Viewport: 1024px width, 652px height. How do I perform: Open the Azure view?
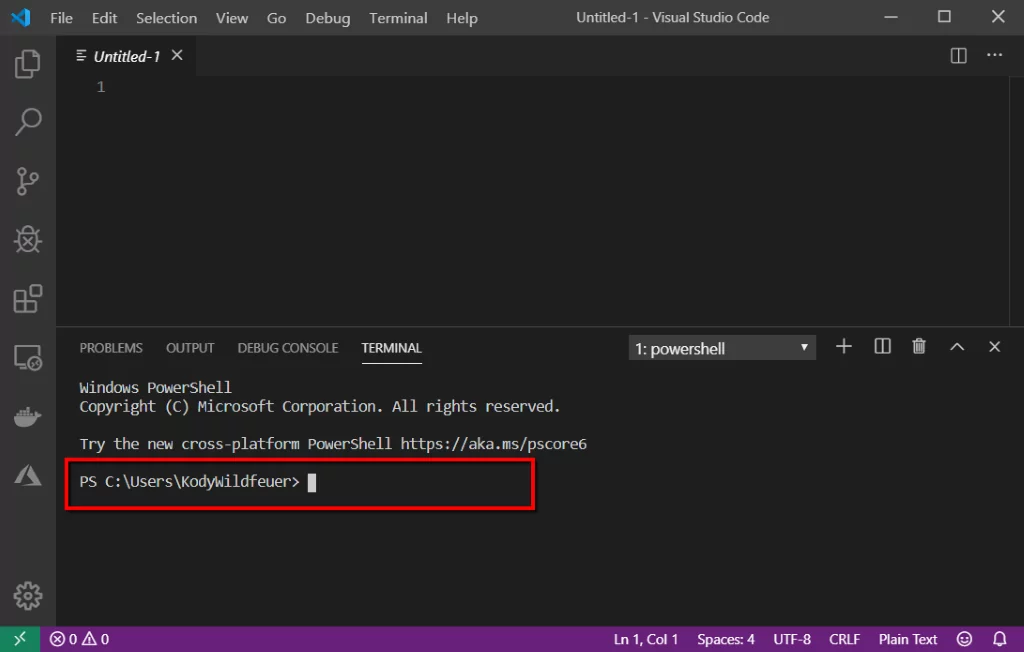point(27,475)
